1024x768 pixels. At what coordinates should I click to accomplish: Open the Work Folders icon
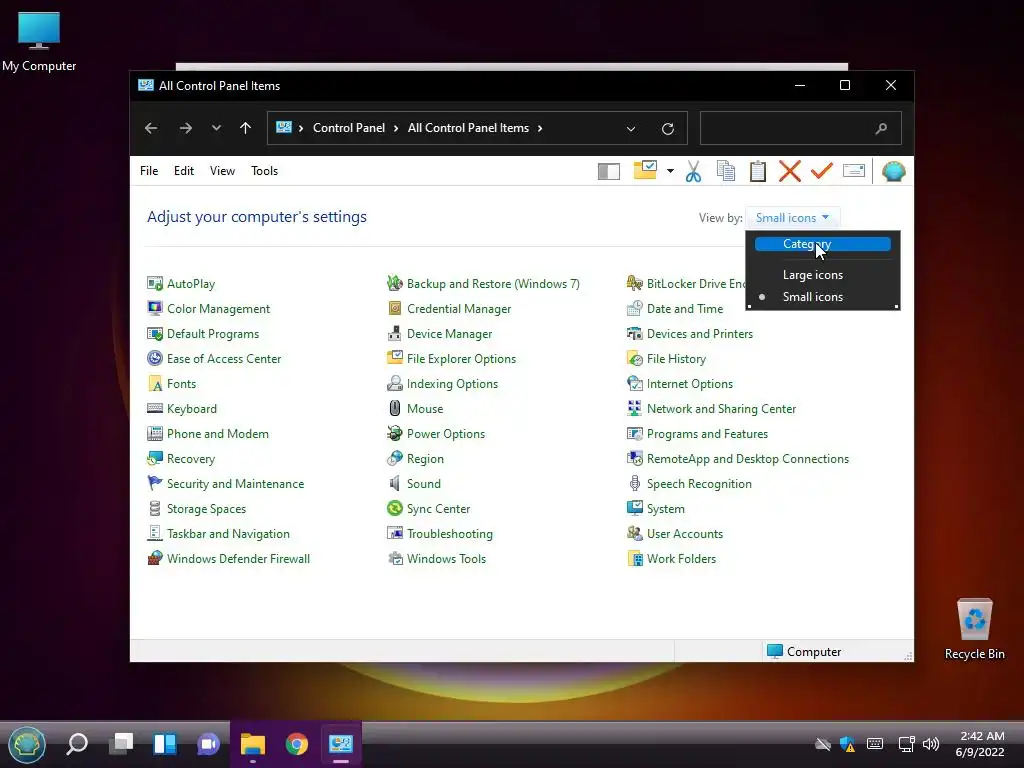tap(634, 558)
